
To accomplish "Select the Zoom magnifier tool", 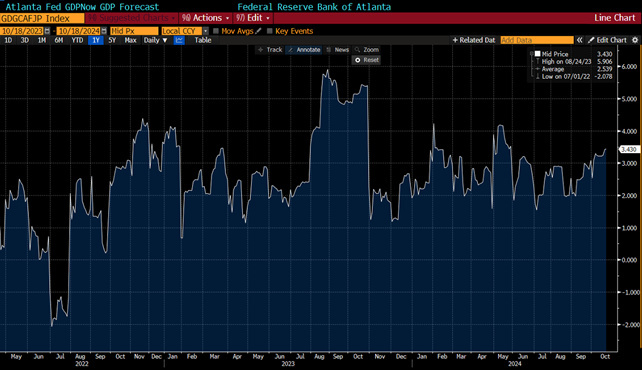I will pyautogui.click(x=367, y=50).
